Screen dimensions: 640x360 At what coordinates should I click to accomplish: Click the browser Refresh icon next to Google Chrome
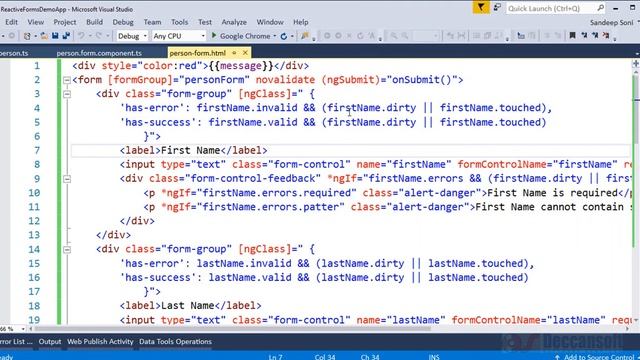click(284, 36)
